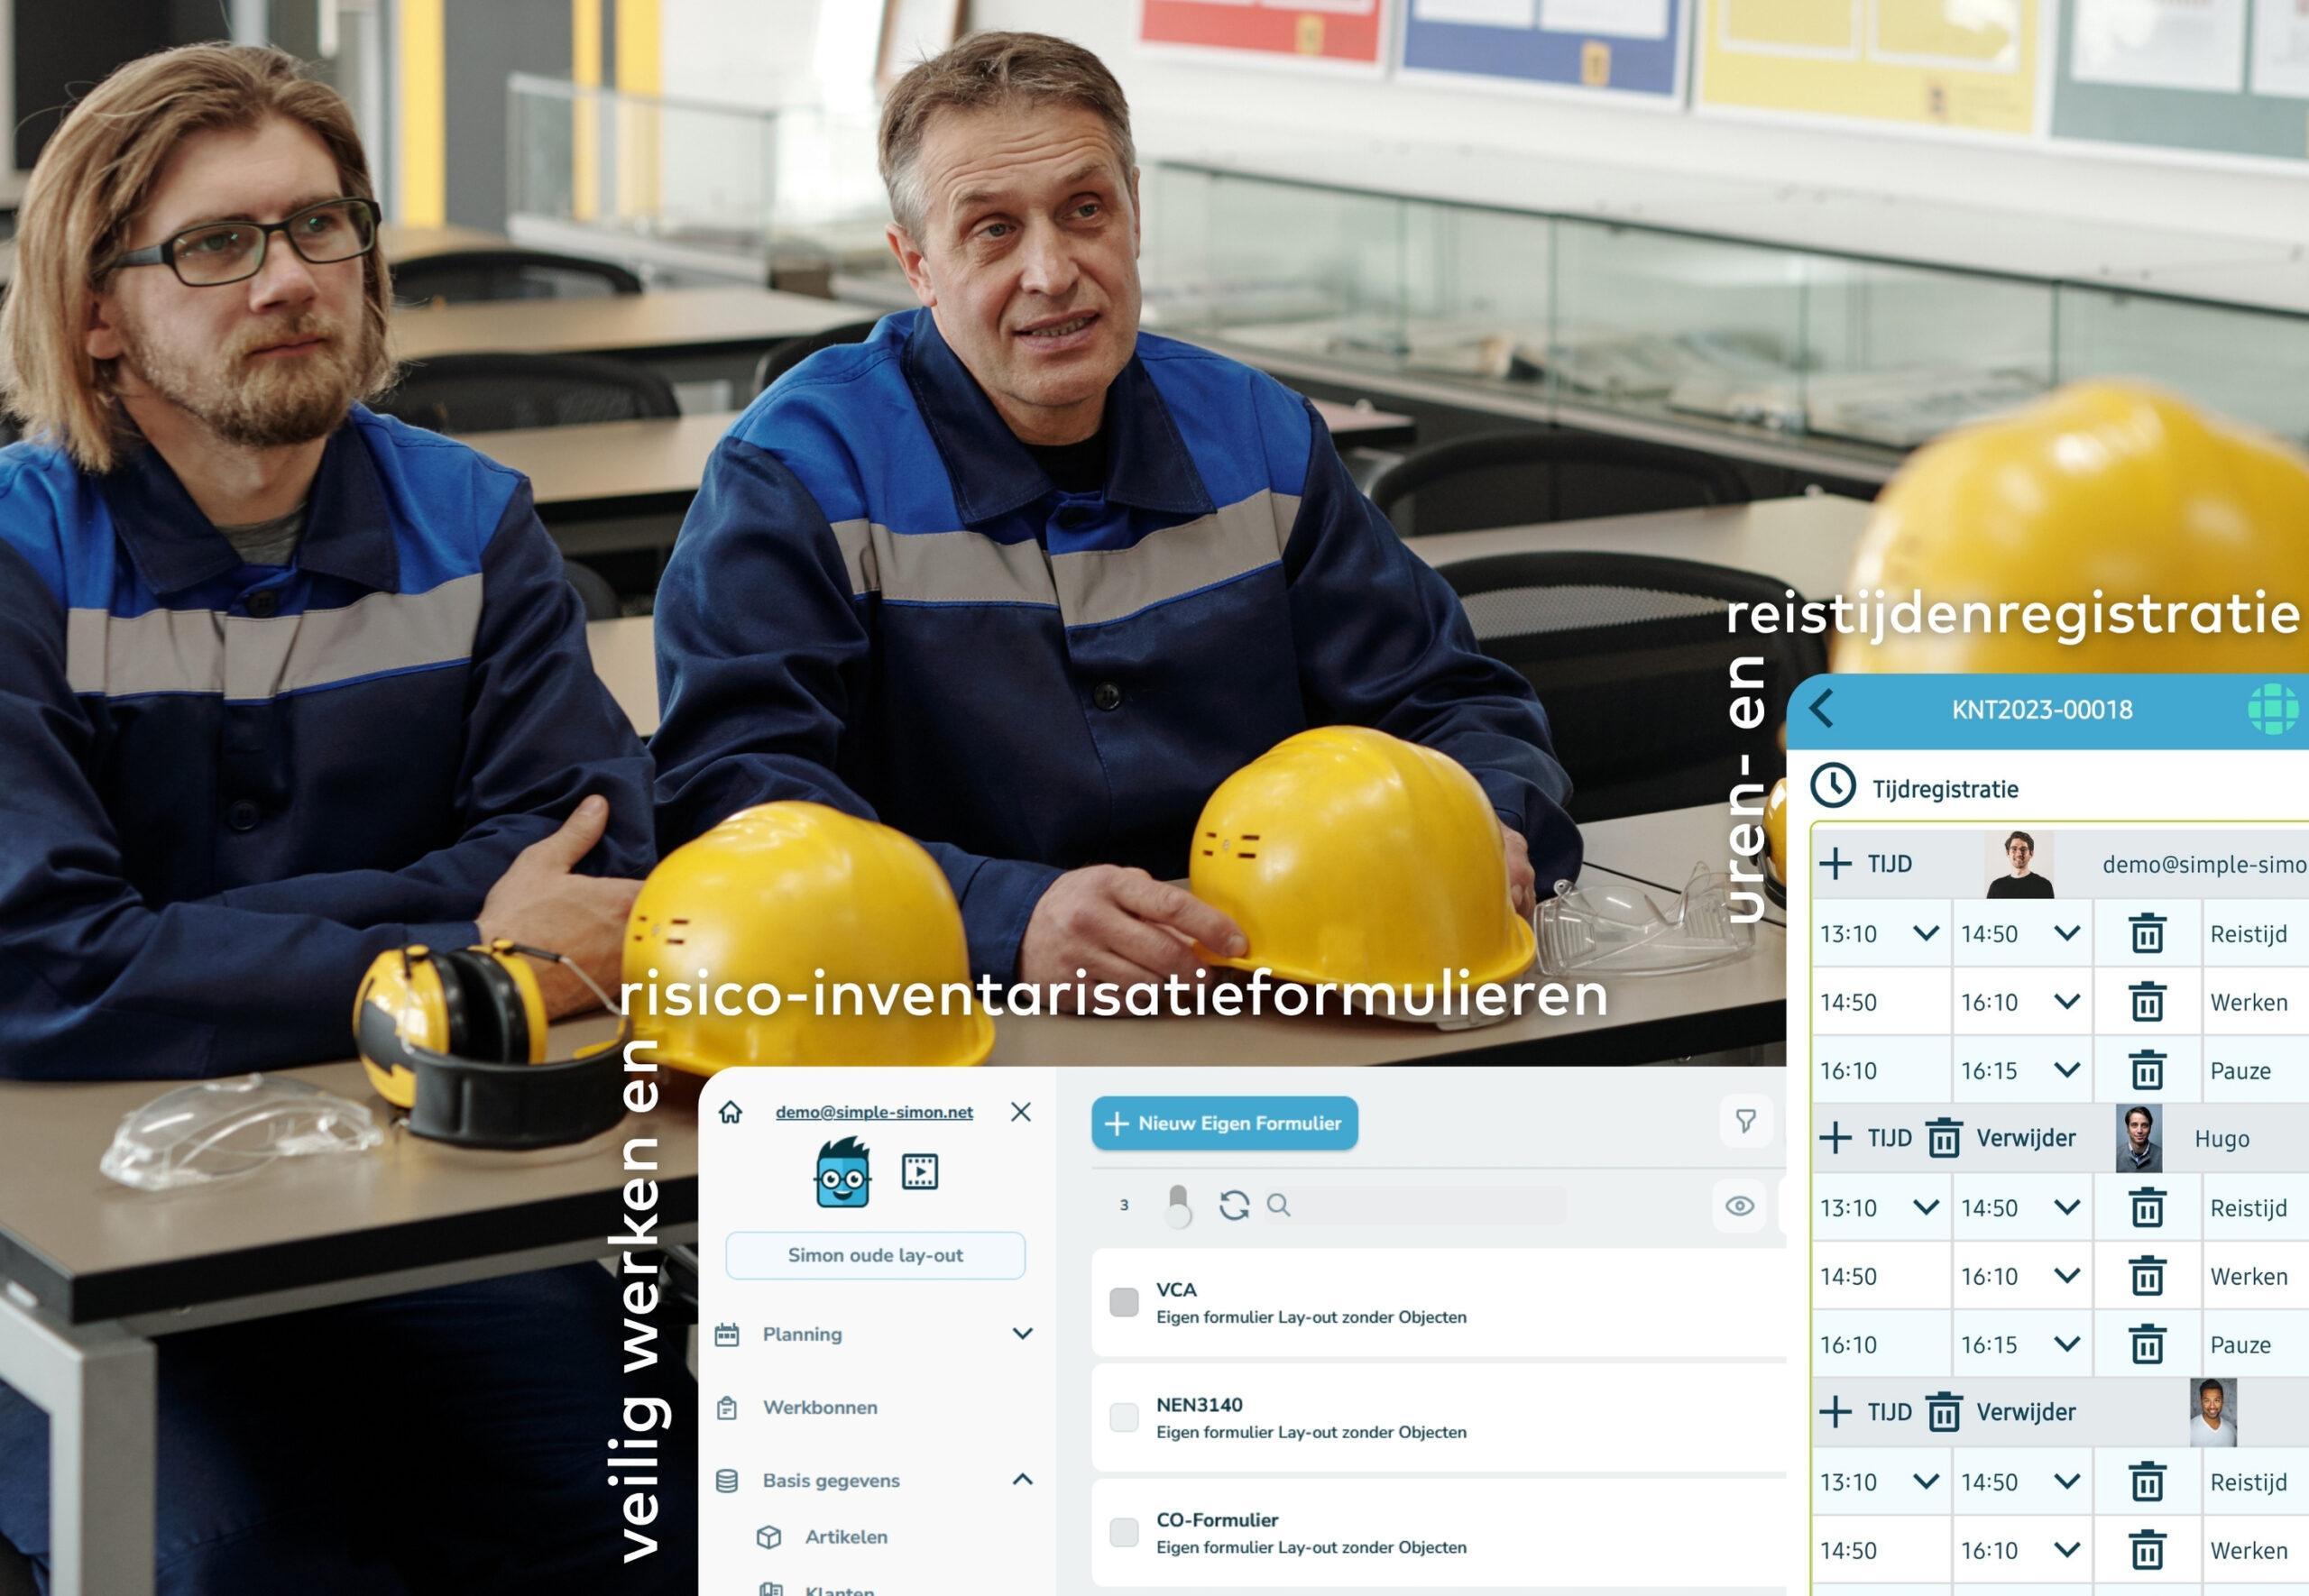The width and height of the screenshot is (2309, 1596).
Task: Delete Hugo's Werken time row
Action: (x=2147, y=1276)
